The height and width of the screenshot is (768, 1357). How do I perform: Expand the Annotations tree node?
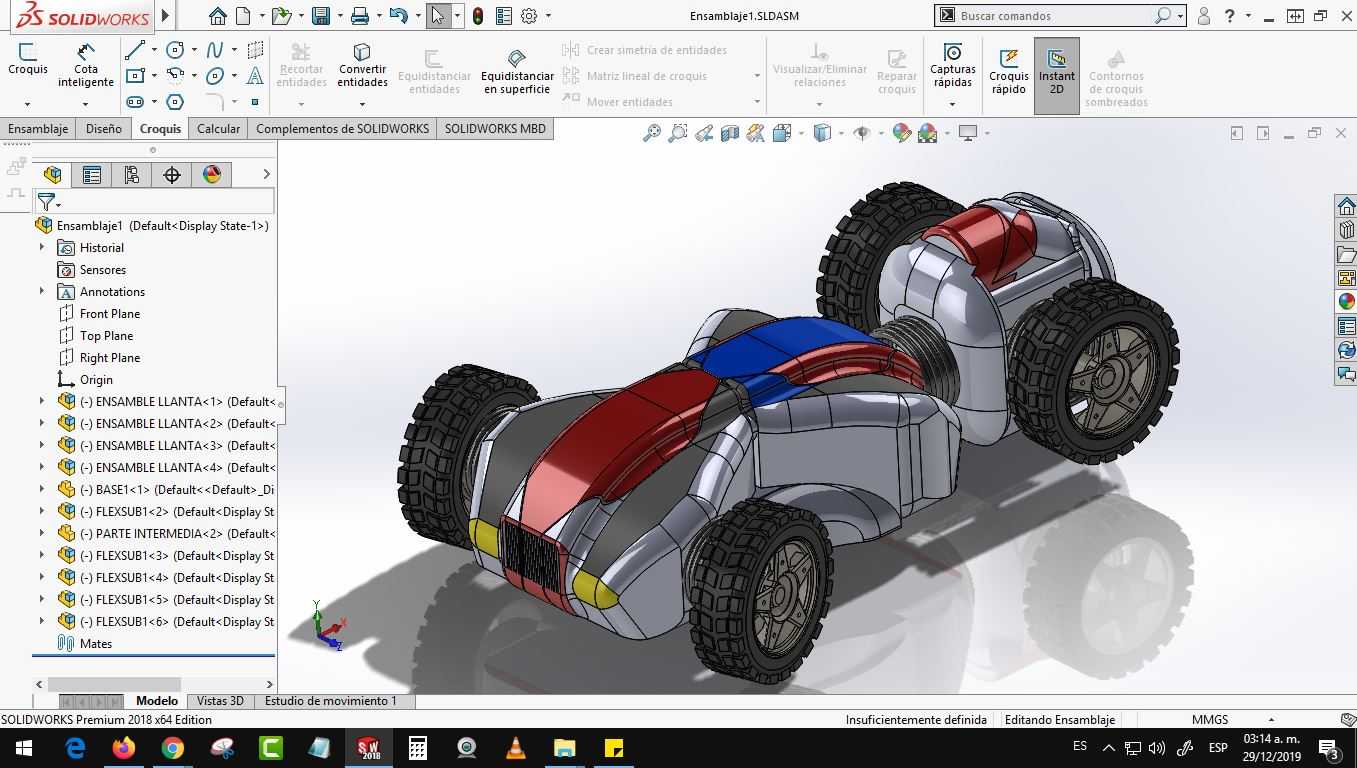coord(42,291)
